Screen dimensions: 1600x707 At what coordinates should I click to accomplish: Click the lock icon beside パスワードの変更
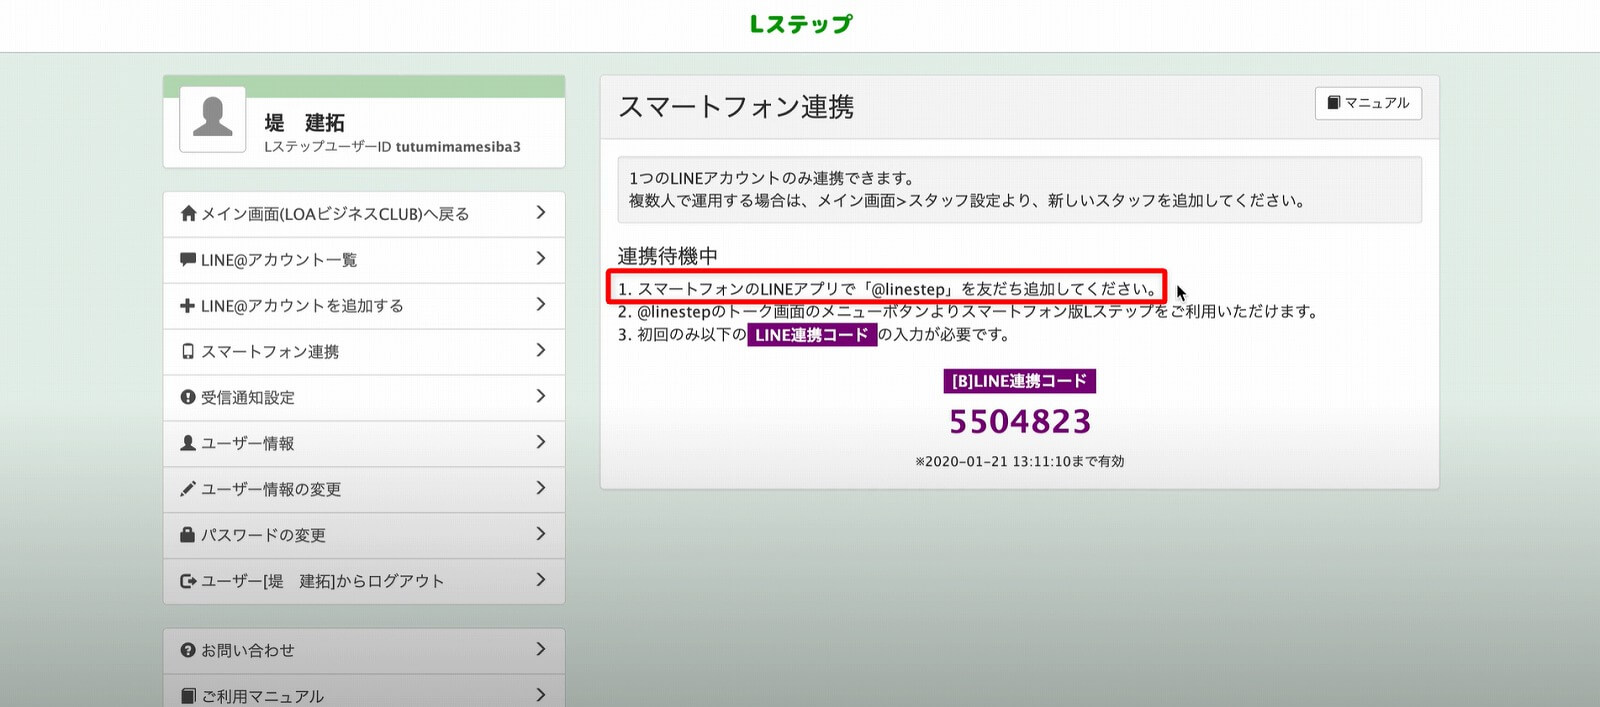coord(188,535)
